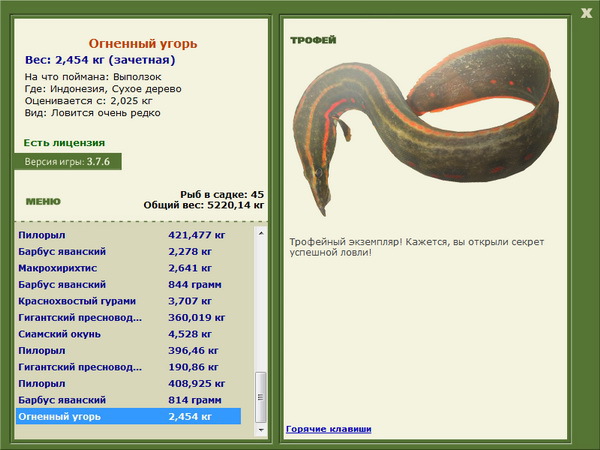Click the Версия игры: 3.7.6 badge

(68, 161)
